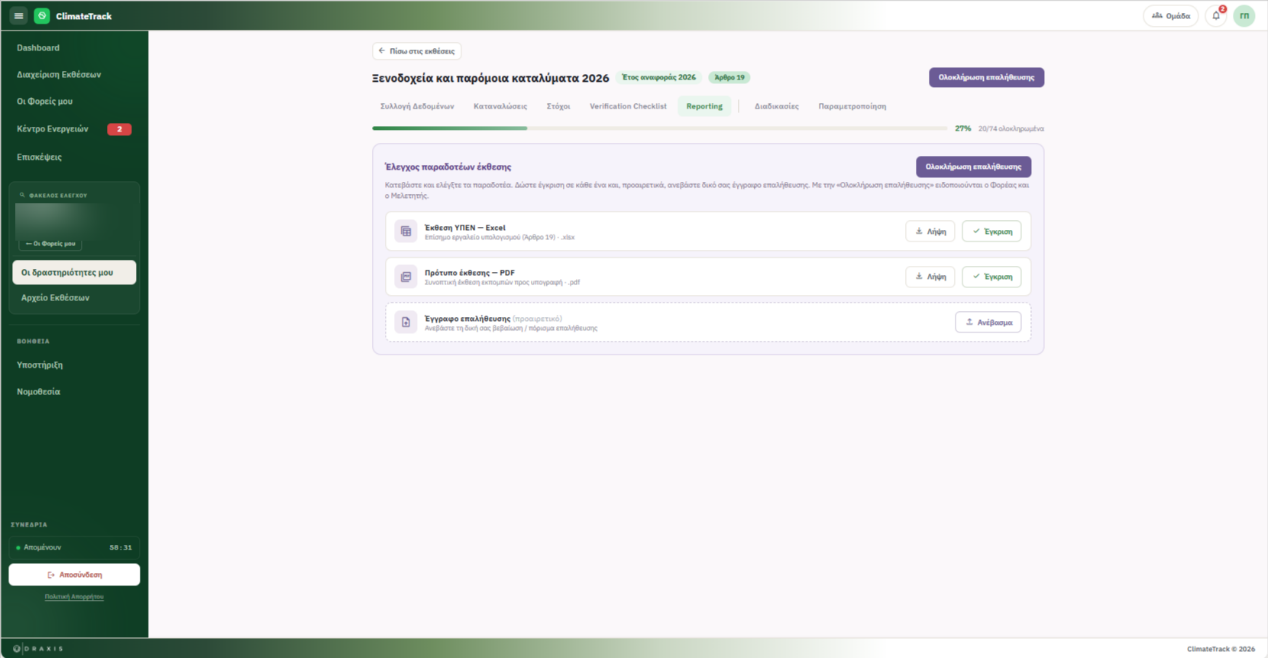Approve the Έκθεση ΥΠΕΝ Excel deliverable
Image resolution: width=1268 pixels, height=658 pixels.
(x=991, y=231)
